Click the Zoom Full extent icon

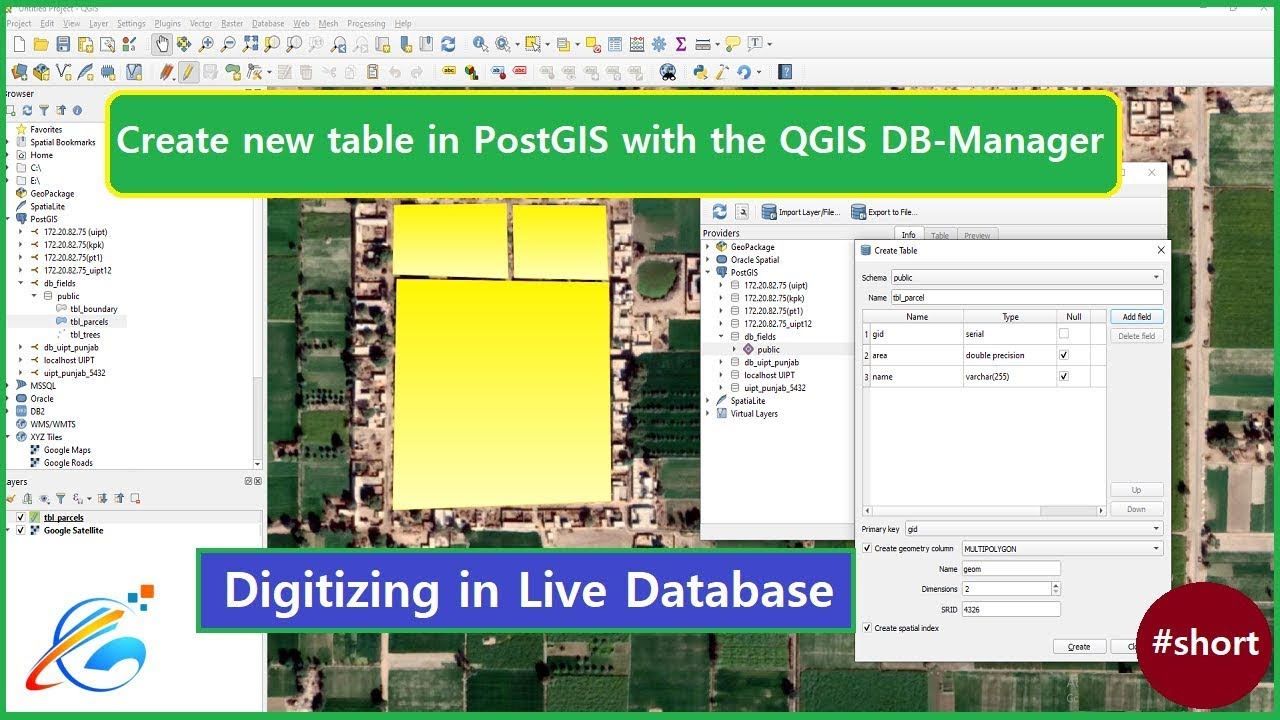coord(250,44)
